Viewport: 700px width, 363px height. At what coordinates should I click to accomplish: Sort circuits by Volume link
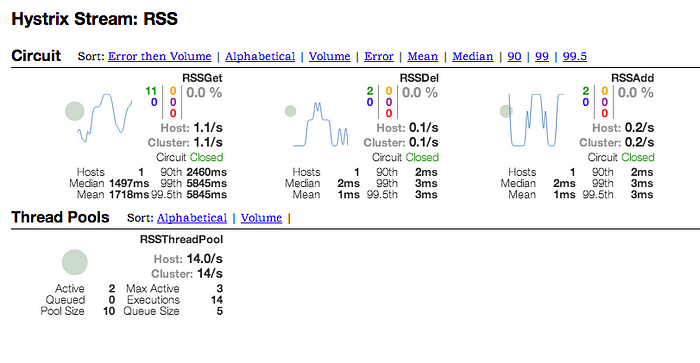point(329,56)
